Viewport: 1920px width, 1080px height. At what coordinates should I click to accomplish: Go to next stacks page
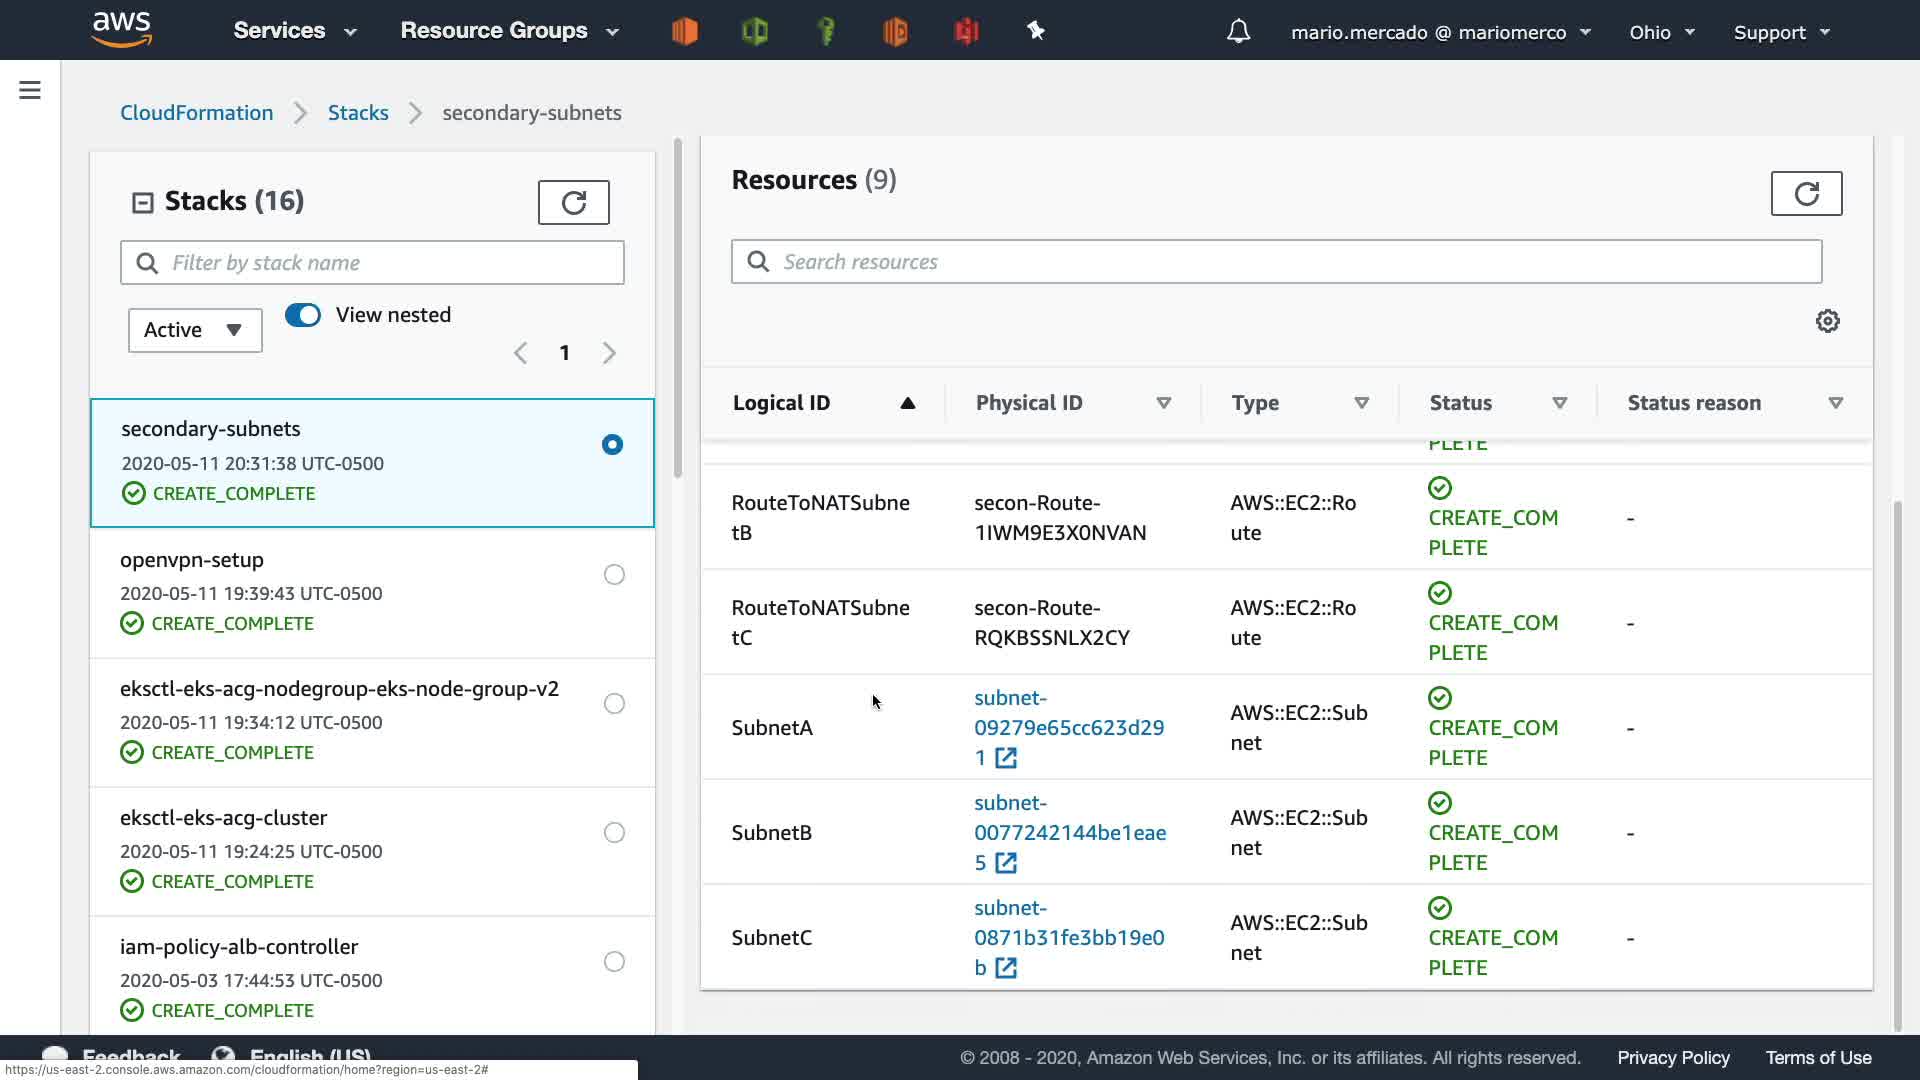609,353
